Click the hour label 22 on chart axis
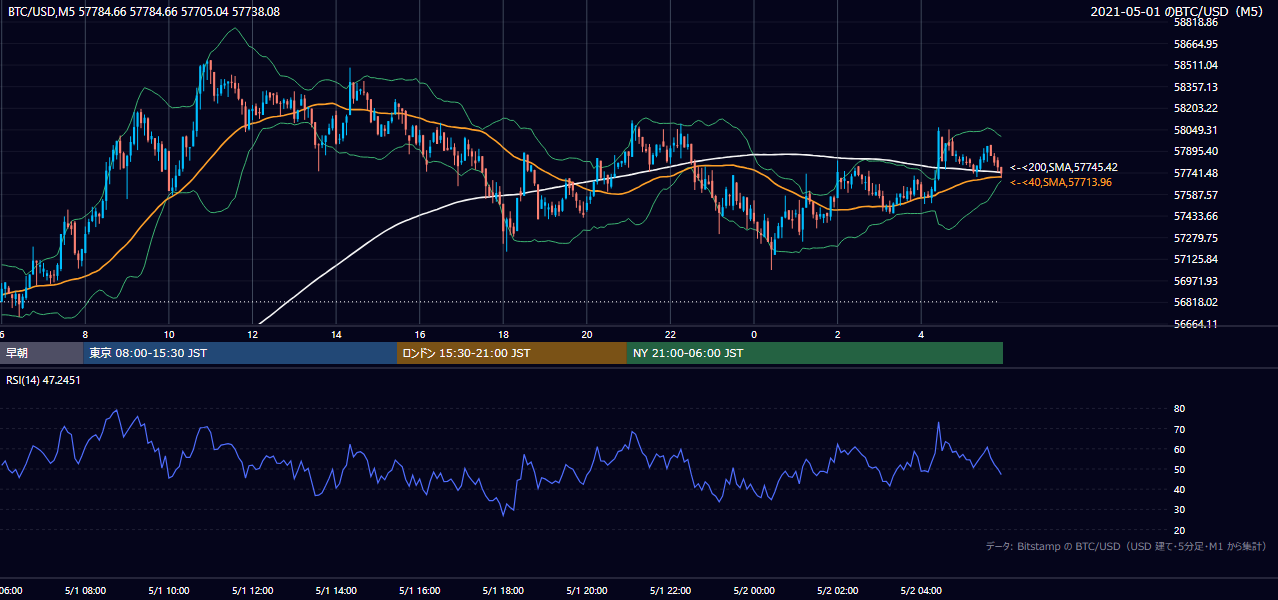This screenshot has width=1278, height=600. (670, 334)
